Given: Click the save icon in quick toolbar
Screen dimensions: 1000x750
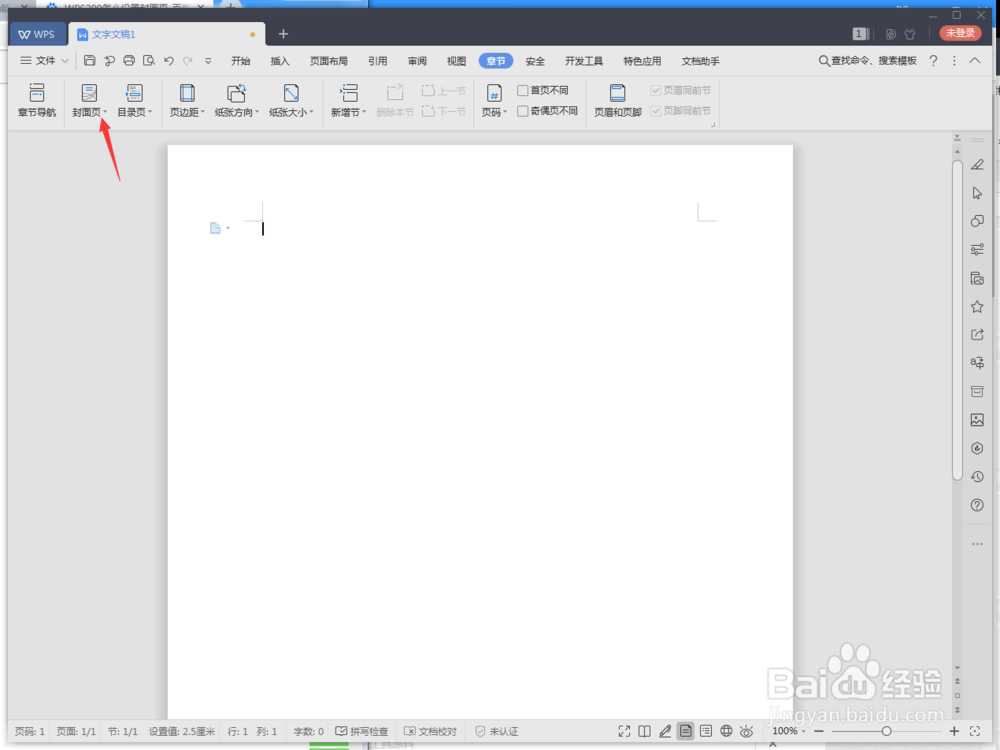Looking at the screenshot, I should pyautogui.click(x=89, y=61).
